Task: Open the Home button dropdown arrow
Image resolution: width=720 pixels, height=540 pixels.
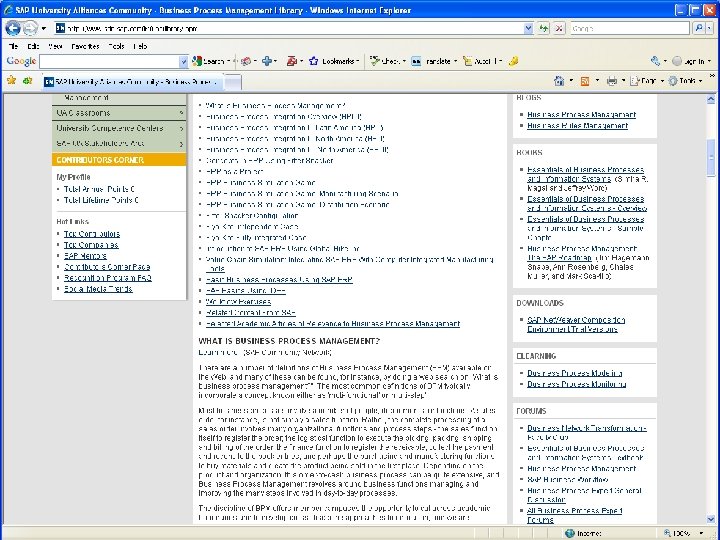Action: [571, 81]
